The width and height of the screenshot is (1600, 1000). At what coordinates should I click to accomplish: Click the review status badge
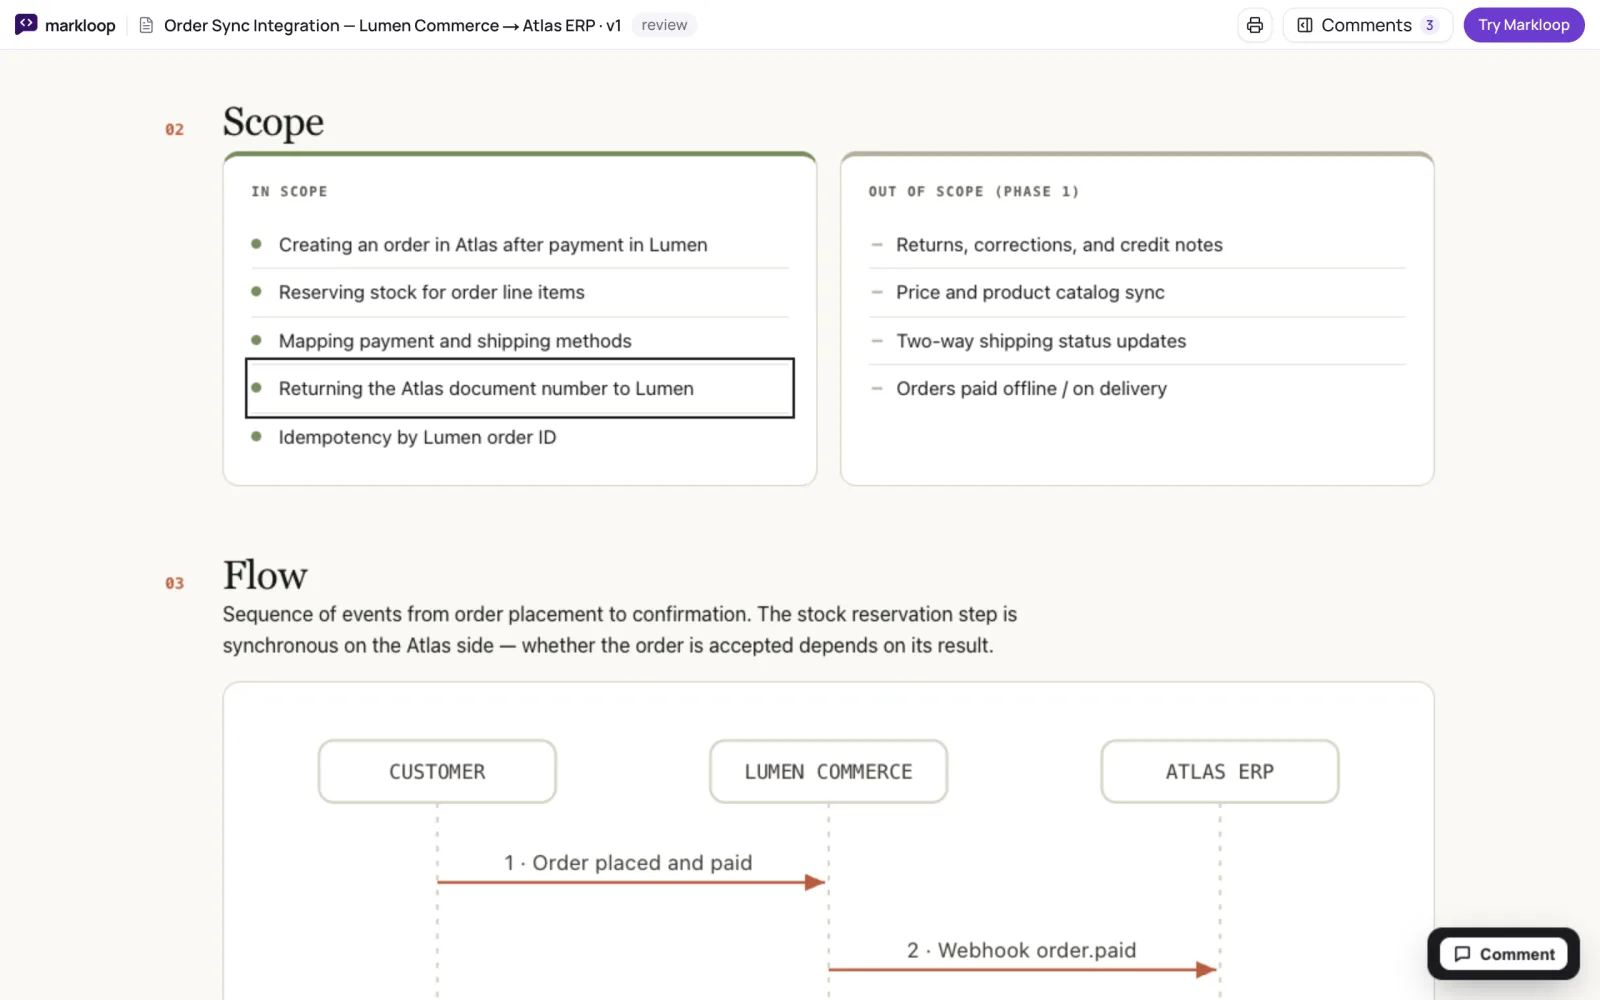664,25
